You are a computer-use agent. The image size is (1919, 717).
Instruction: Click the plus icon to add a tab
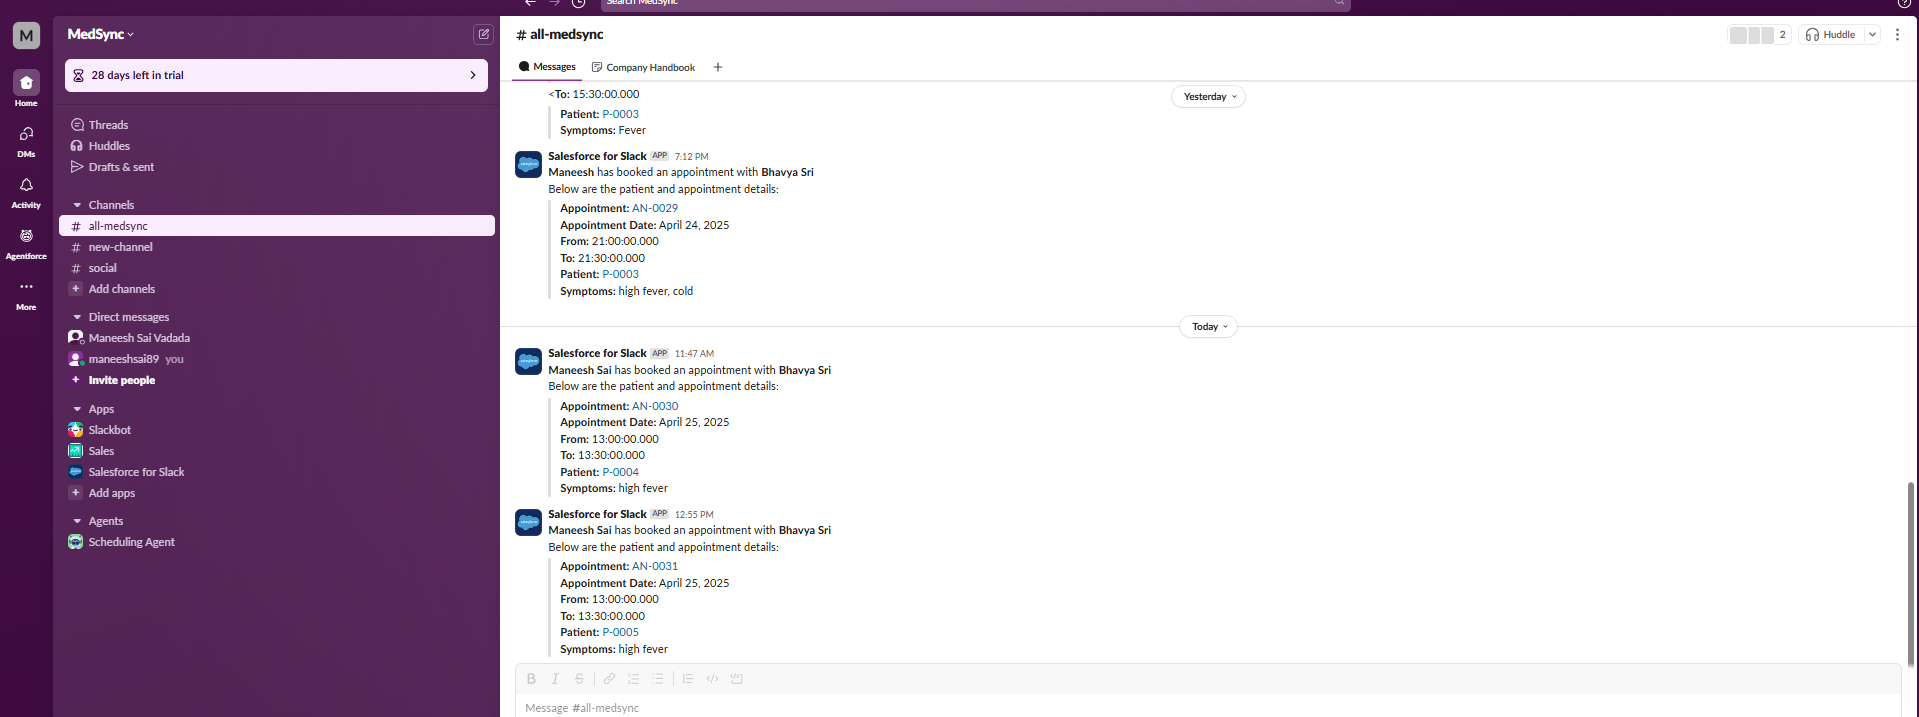pyautogui.click(x=718, y=67)
